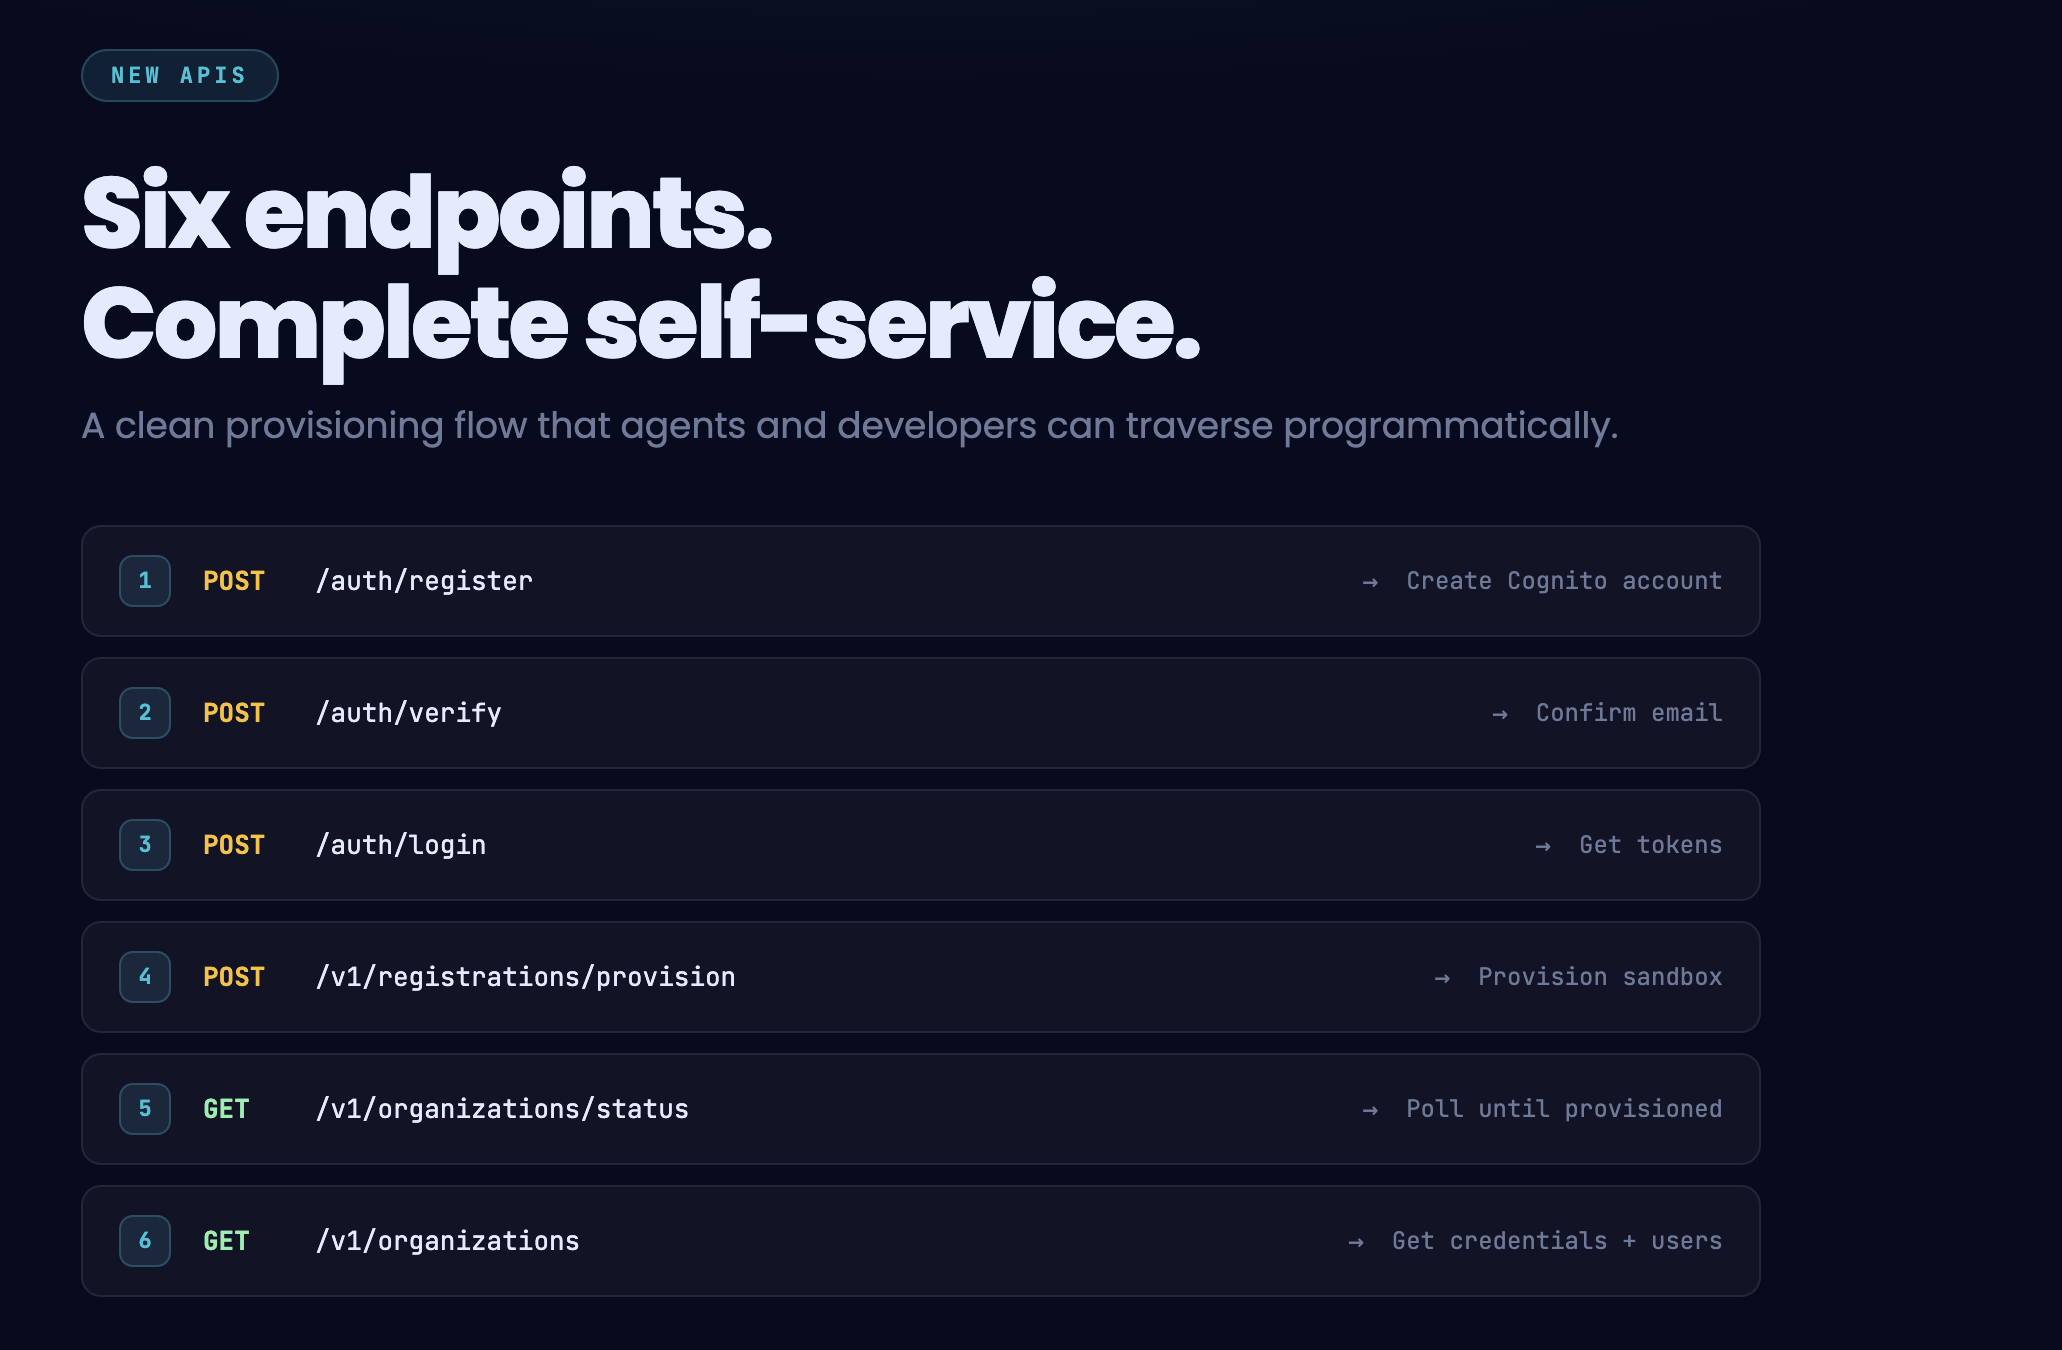Image resolution: width=2062 pixels, height=1350 pixels.
Task: Select badge 3 on the login endpoint row
Action: [144, 845]
